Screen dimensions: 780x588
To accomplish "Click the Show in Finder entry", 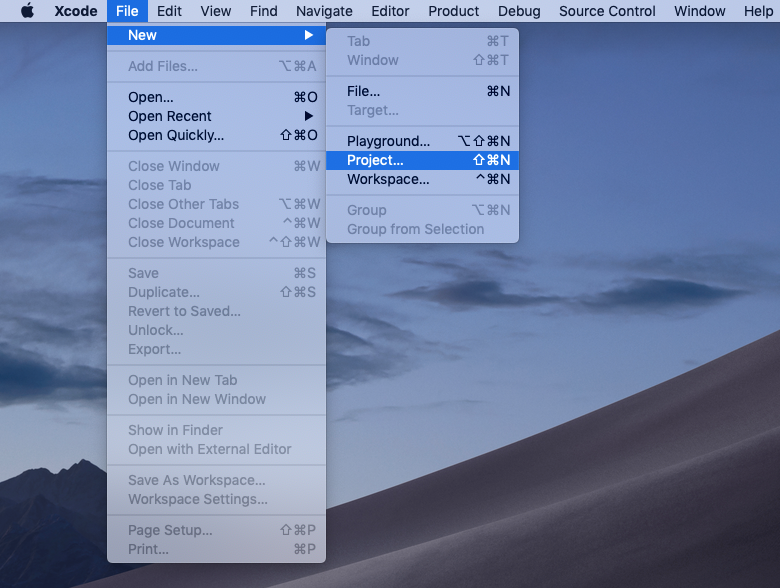I will pyautogui.click(x=216, y=430).
